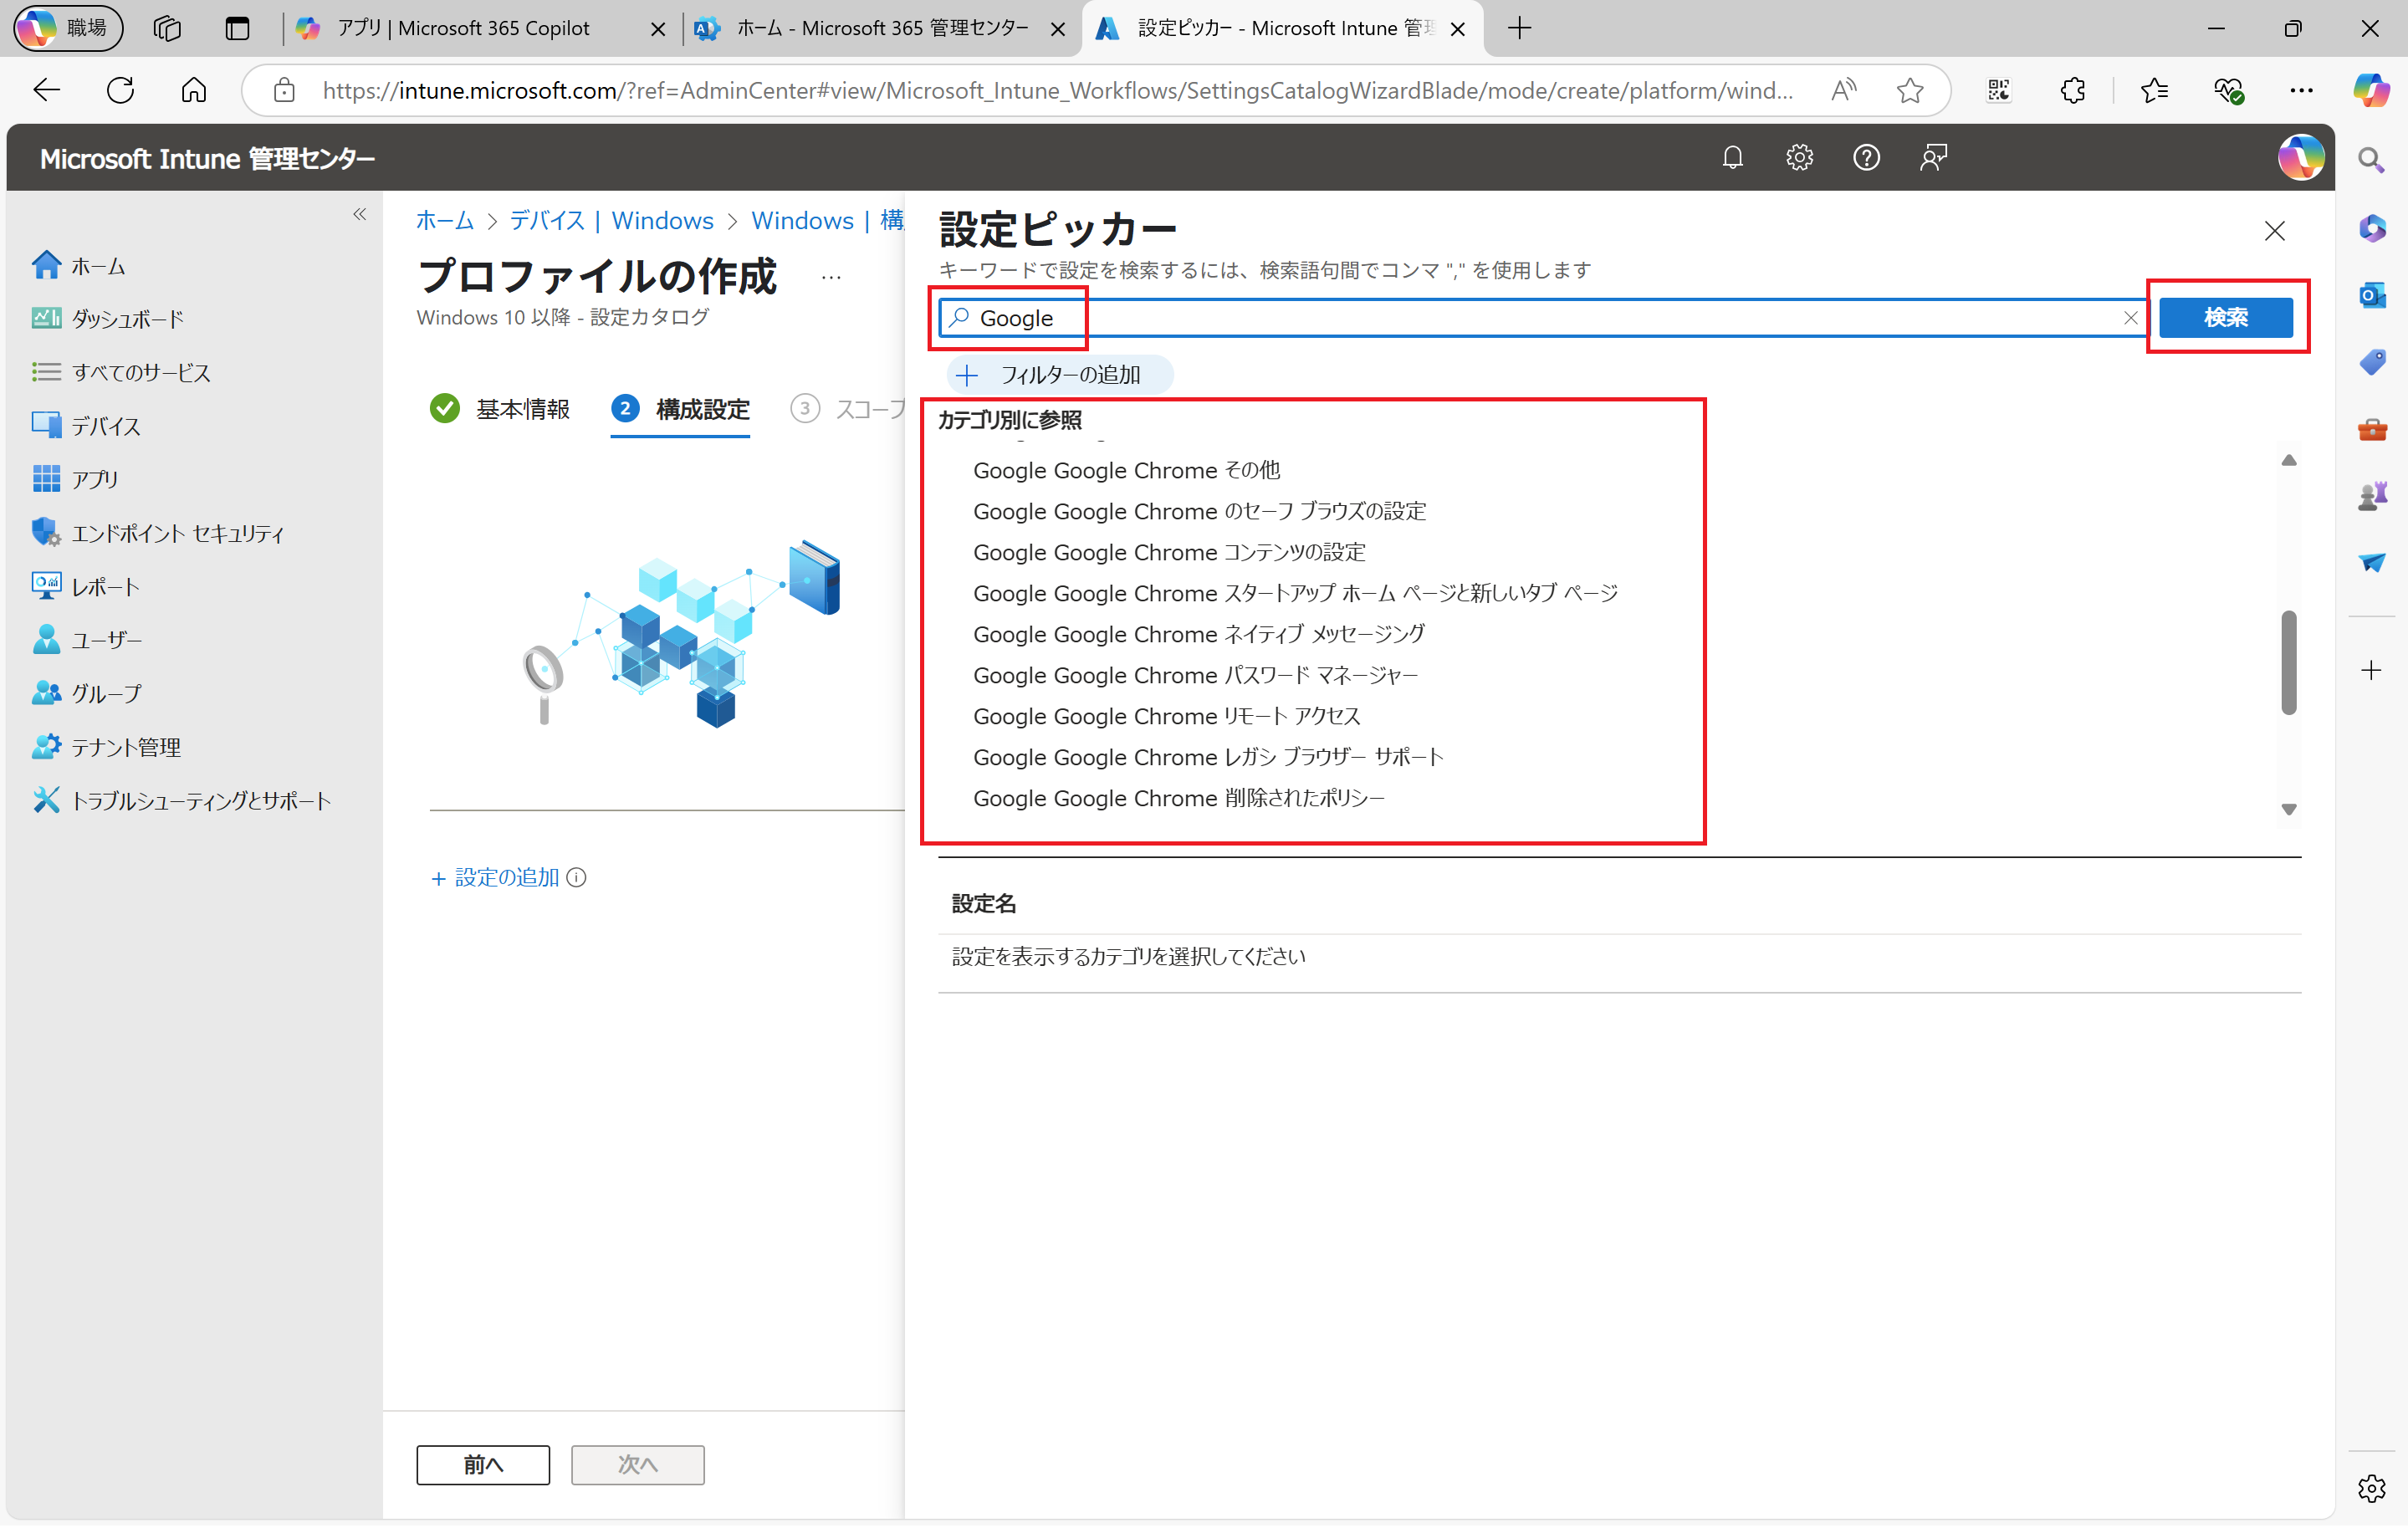The image size is (2408, 1528).
Task: Open the feedback icon in header
Action: coord(1933,158)
